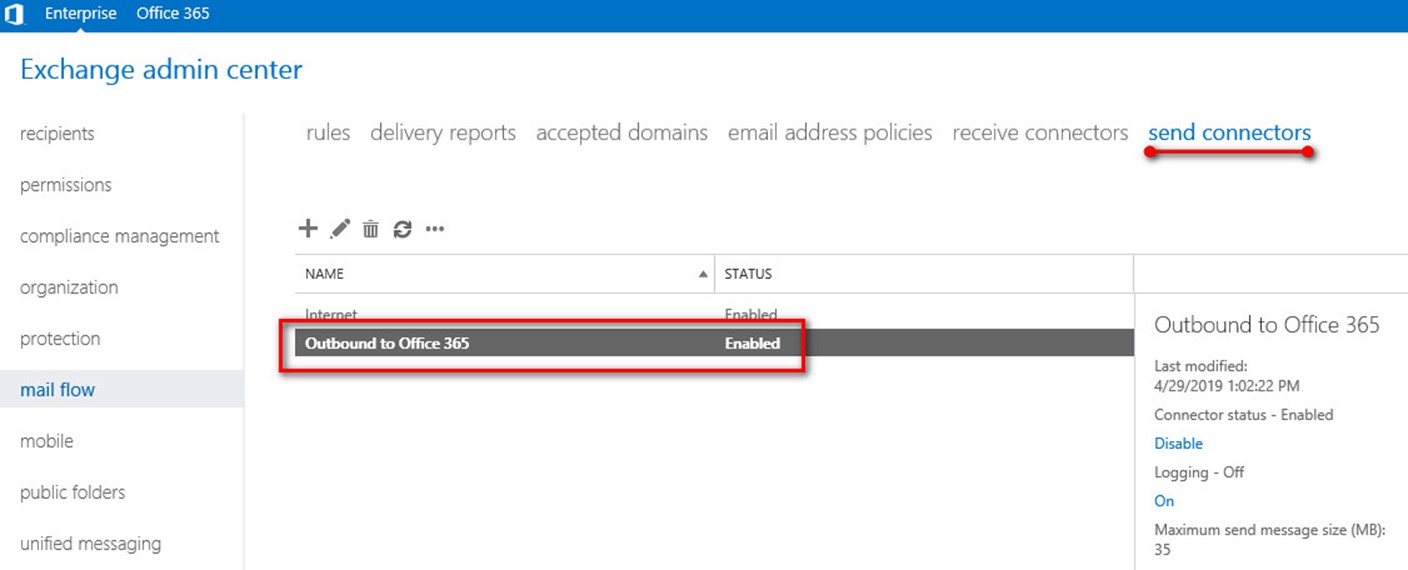This screenshot has height=570, width=1408.
Task: Open the more options ellipsis menu
Action: (x=434, y=229)
